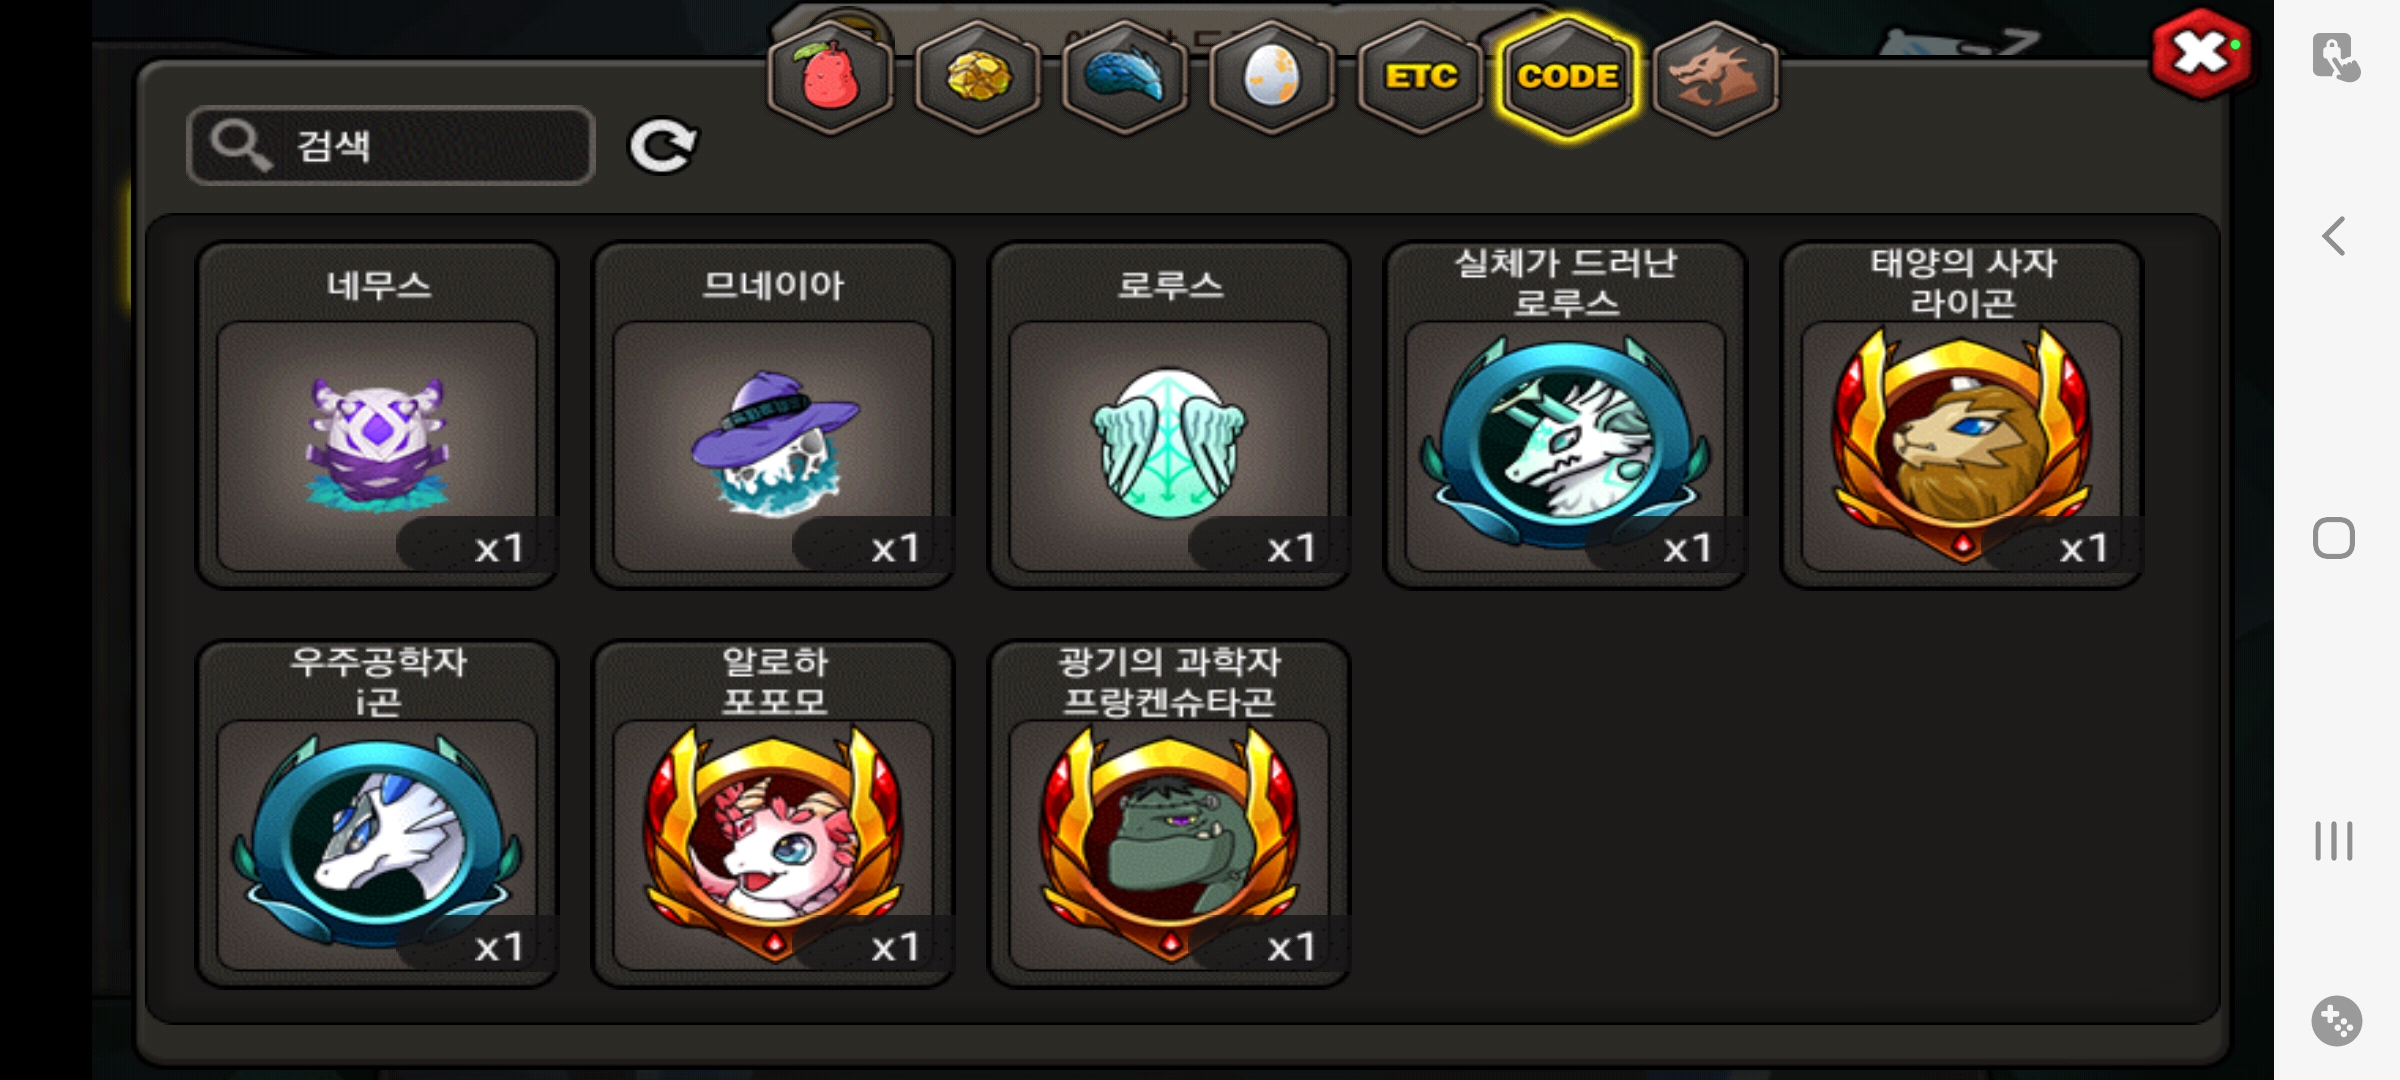The image size is (2400, 1080).
Task: Select the 알로하 포포모 pink dragon
Action: (773, 814)
